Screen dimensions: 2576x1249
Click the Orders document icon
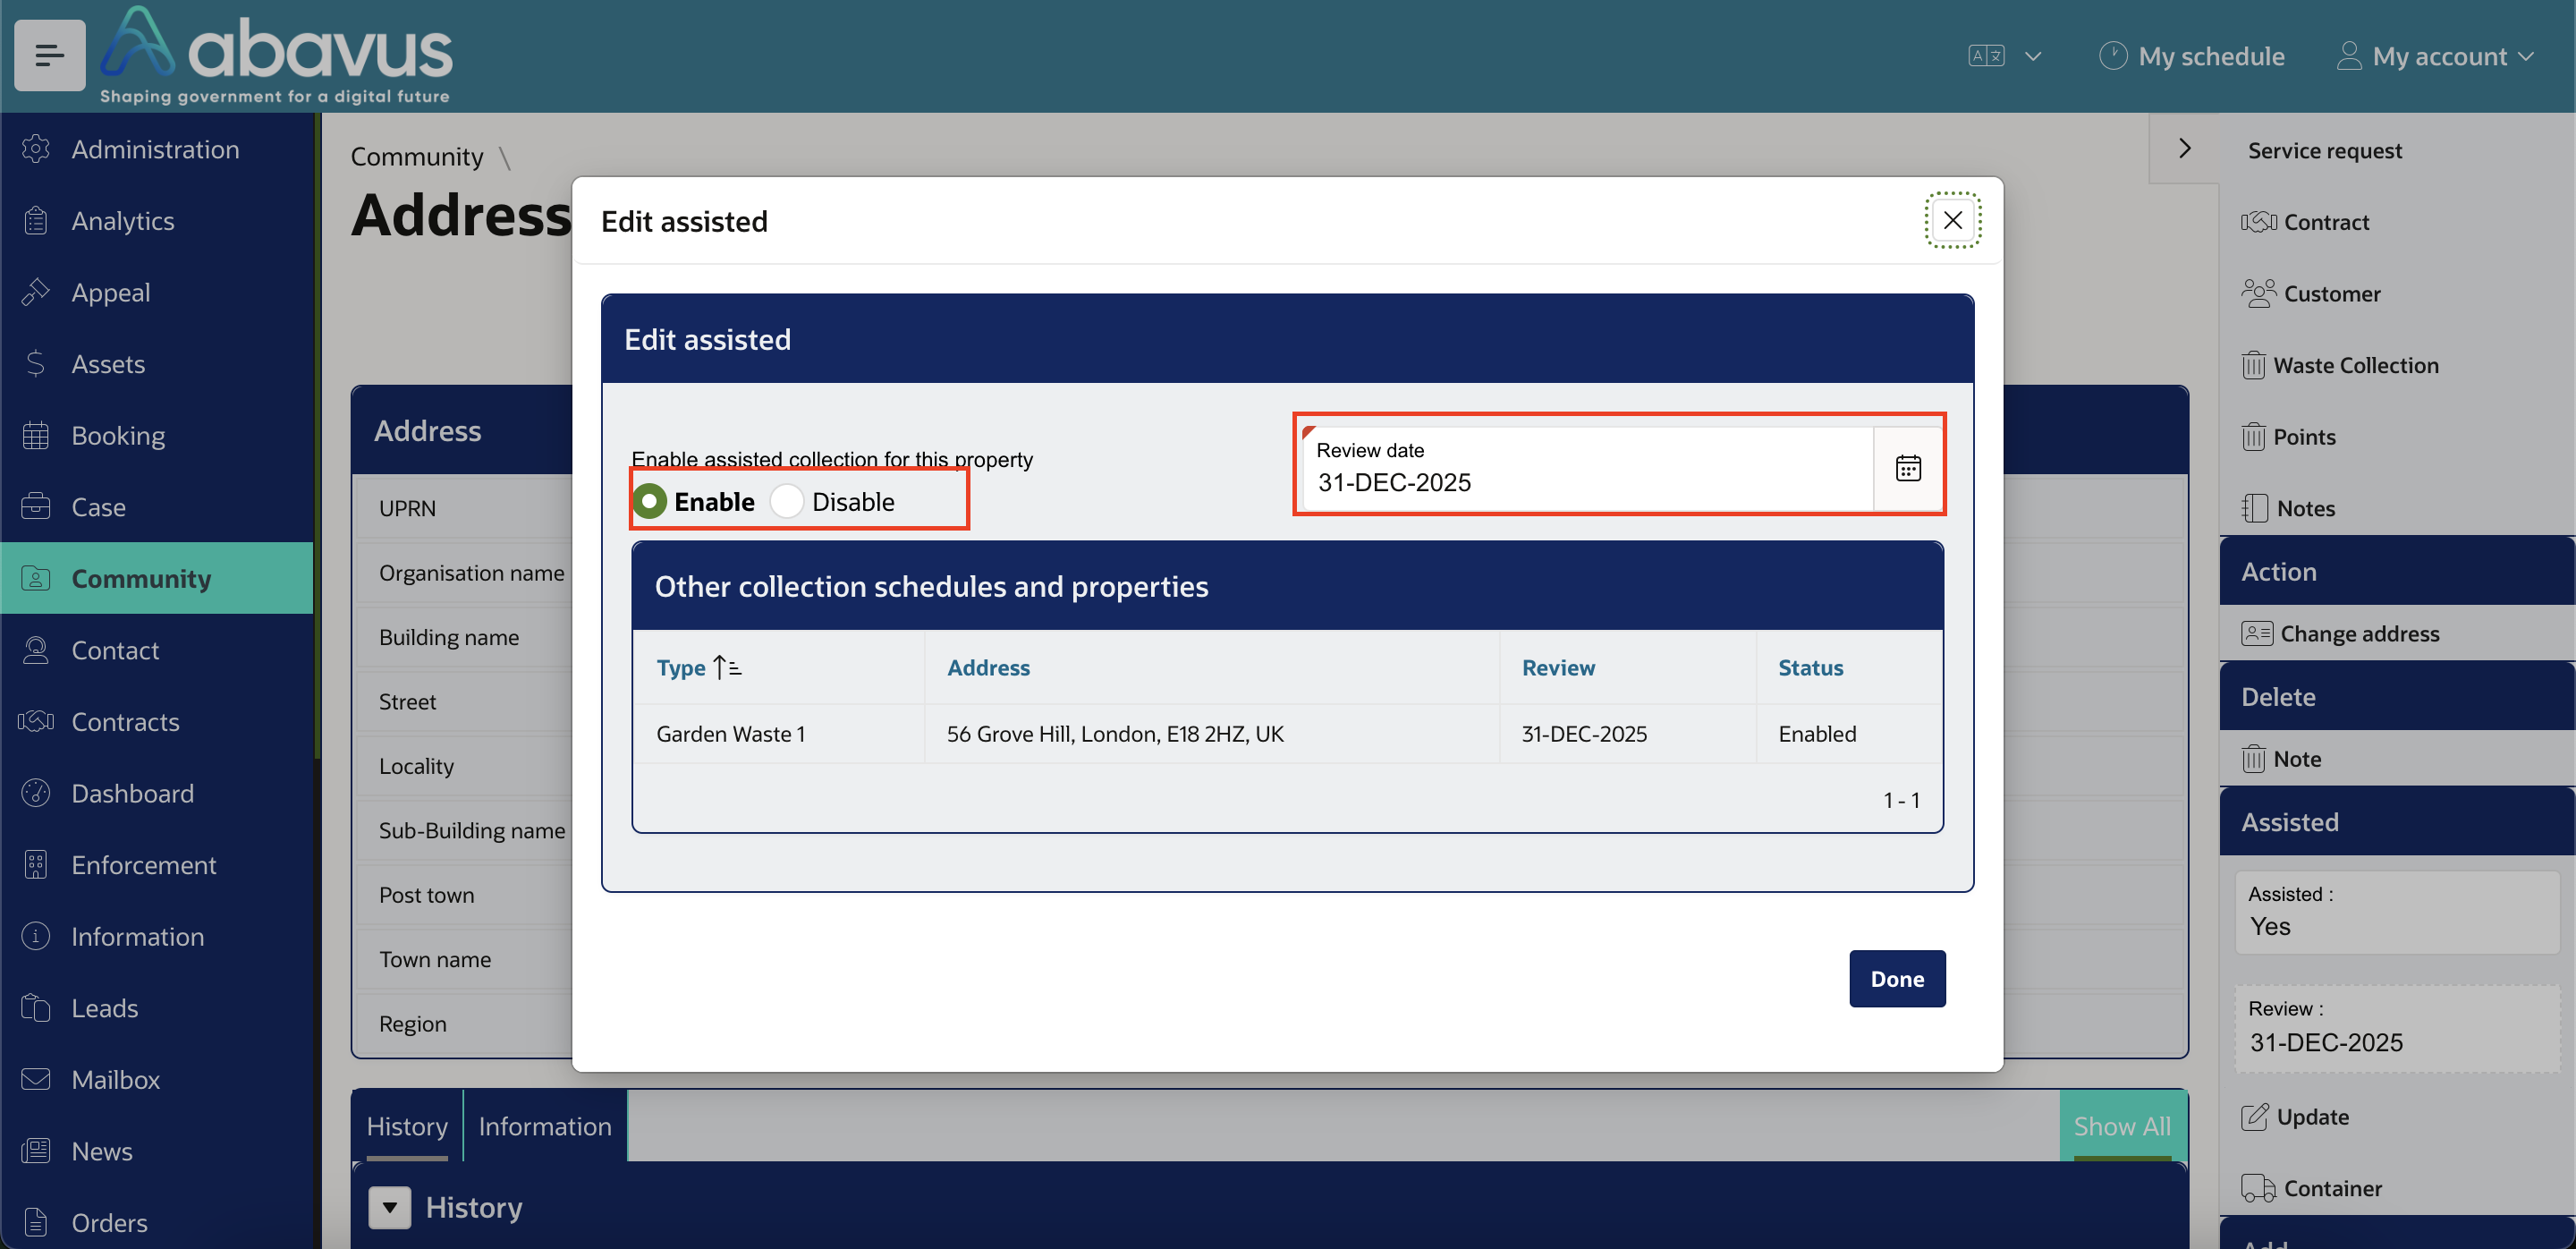tap(36, 1222)
